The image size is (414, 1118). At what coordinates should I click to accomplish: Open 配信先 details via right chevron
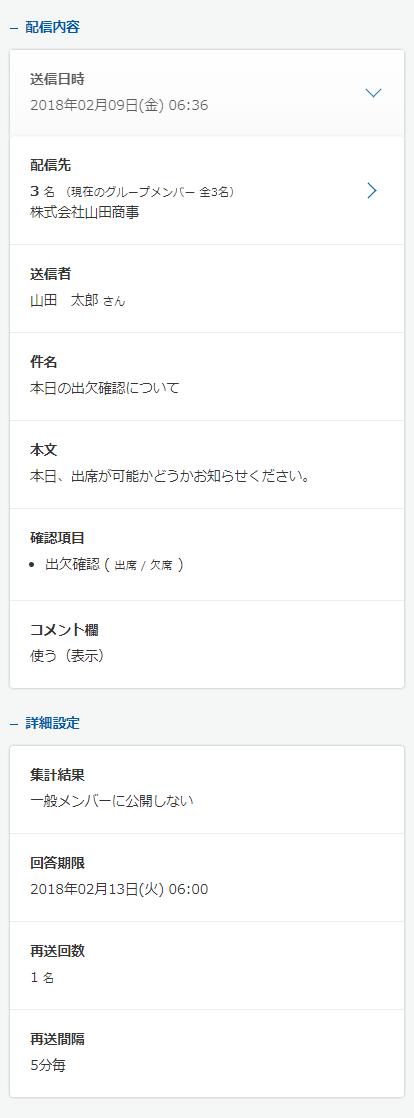click(x=371, y=190)
